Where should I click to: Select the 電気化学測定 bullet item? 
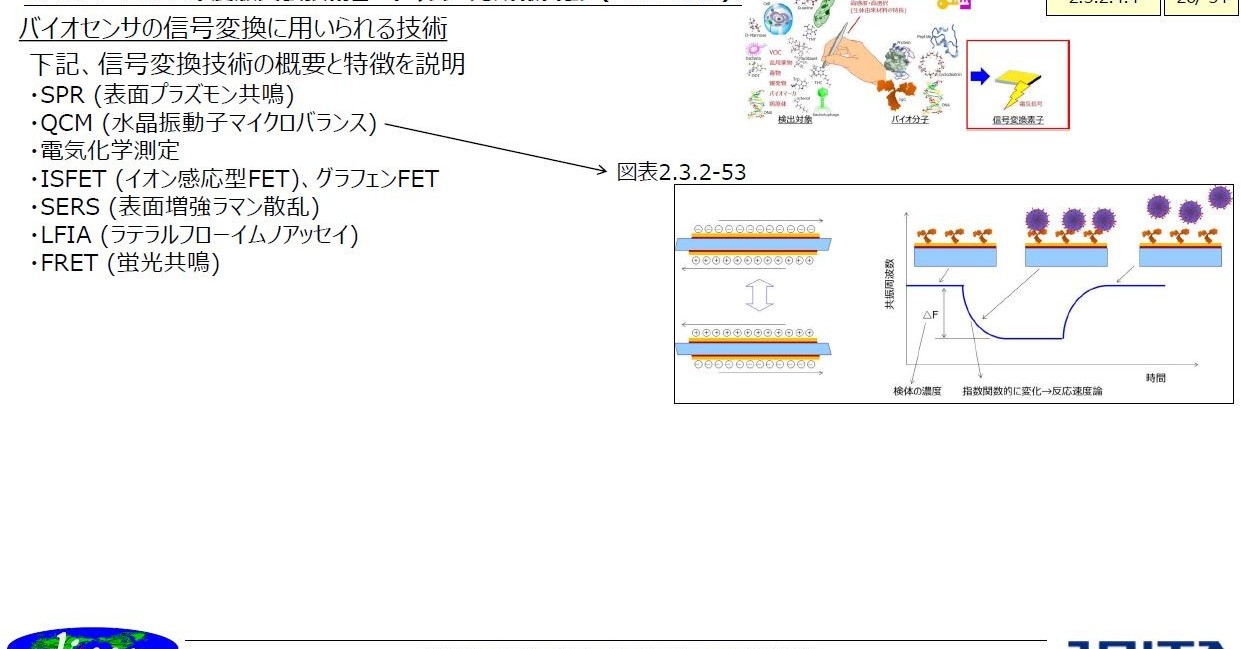click(108, 151)
